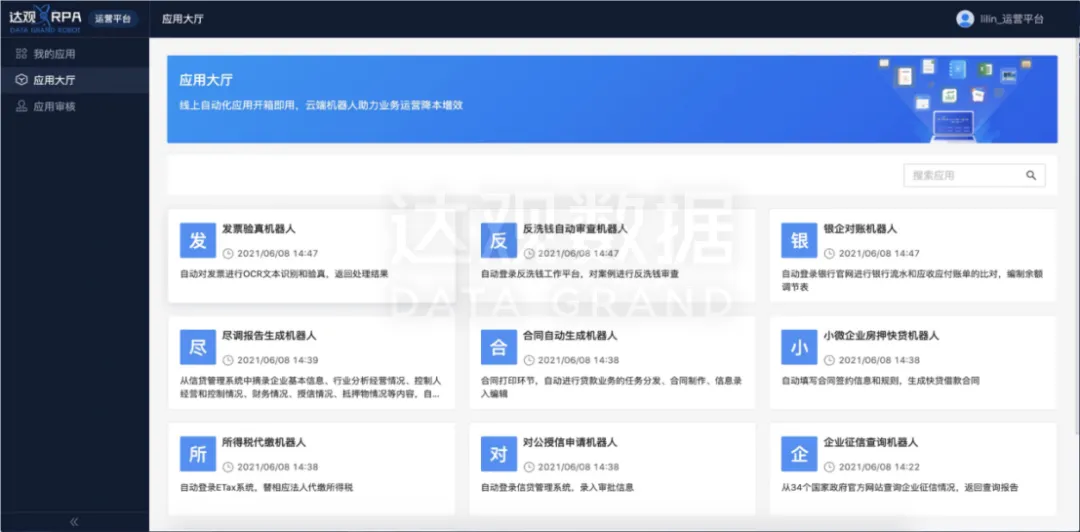The width and height of the screenshot is (1080, 532).
Task: Click the 所得税代缴机器人 '所' icon
Action: 198,454
